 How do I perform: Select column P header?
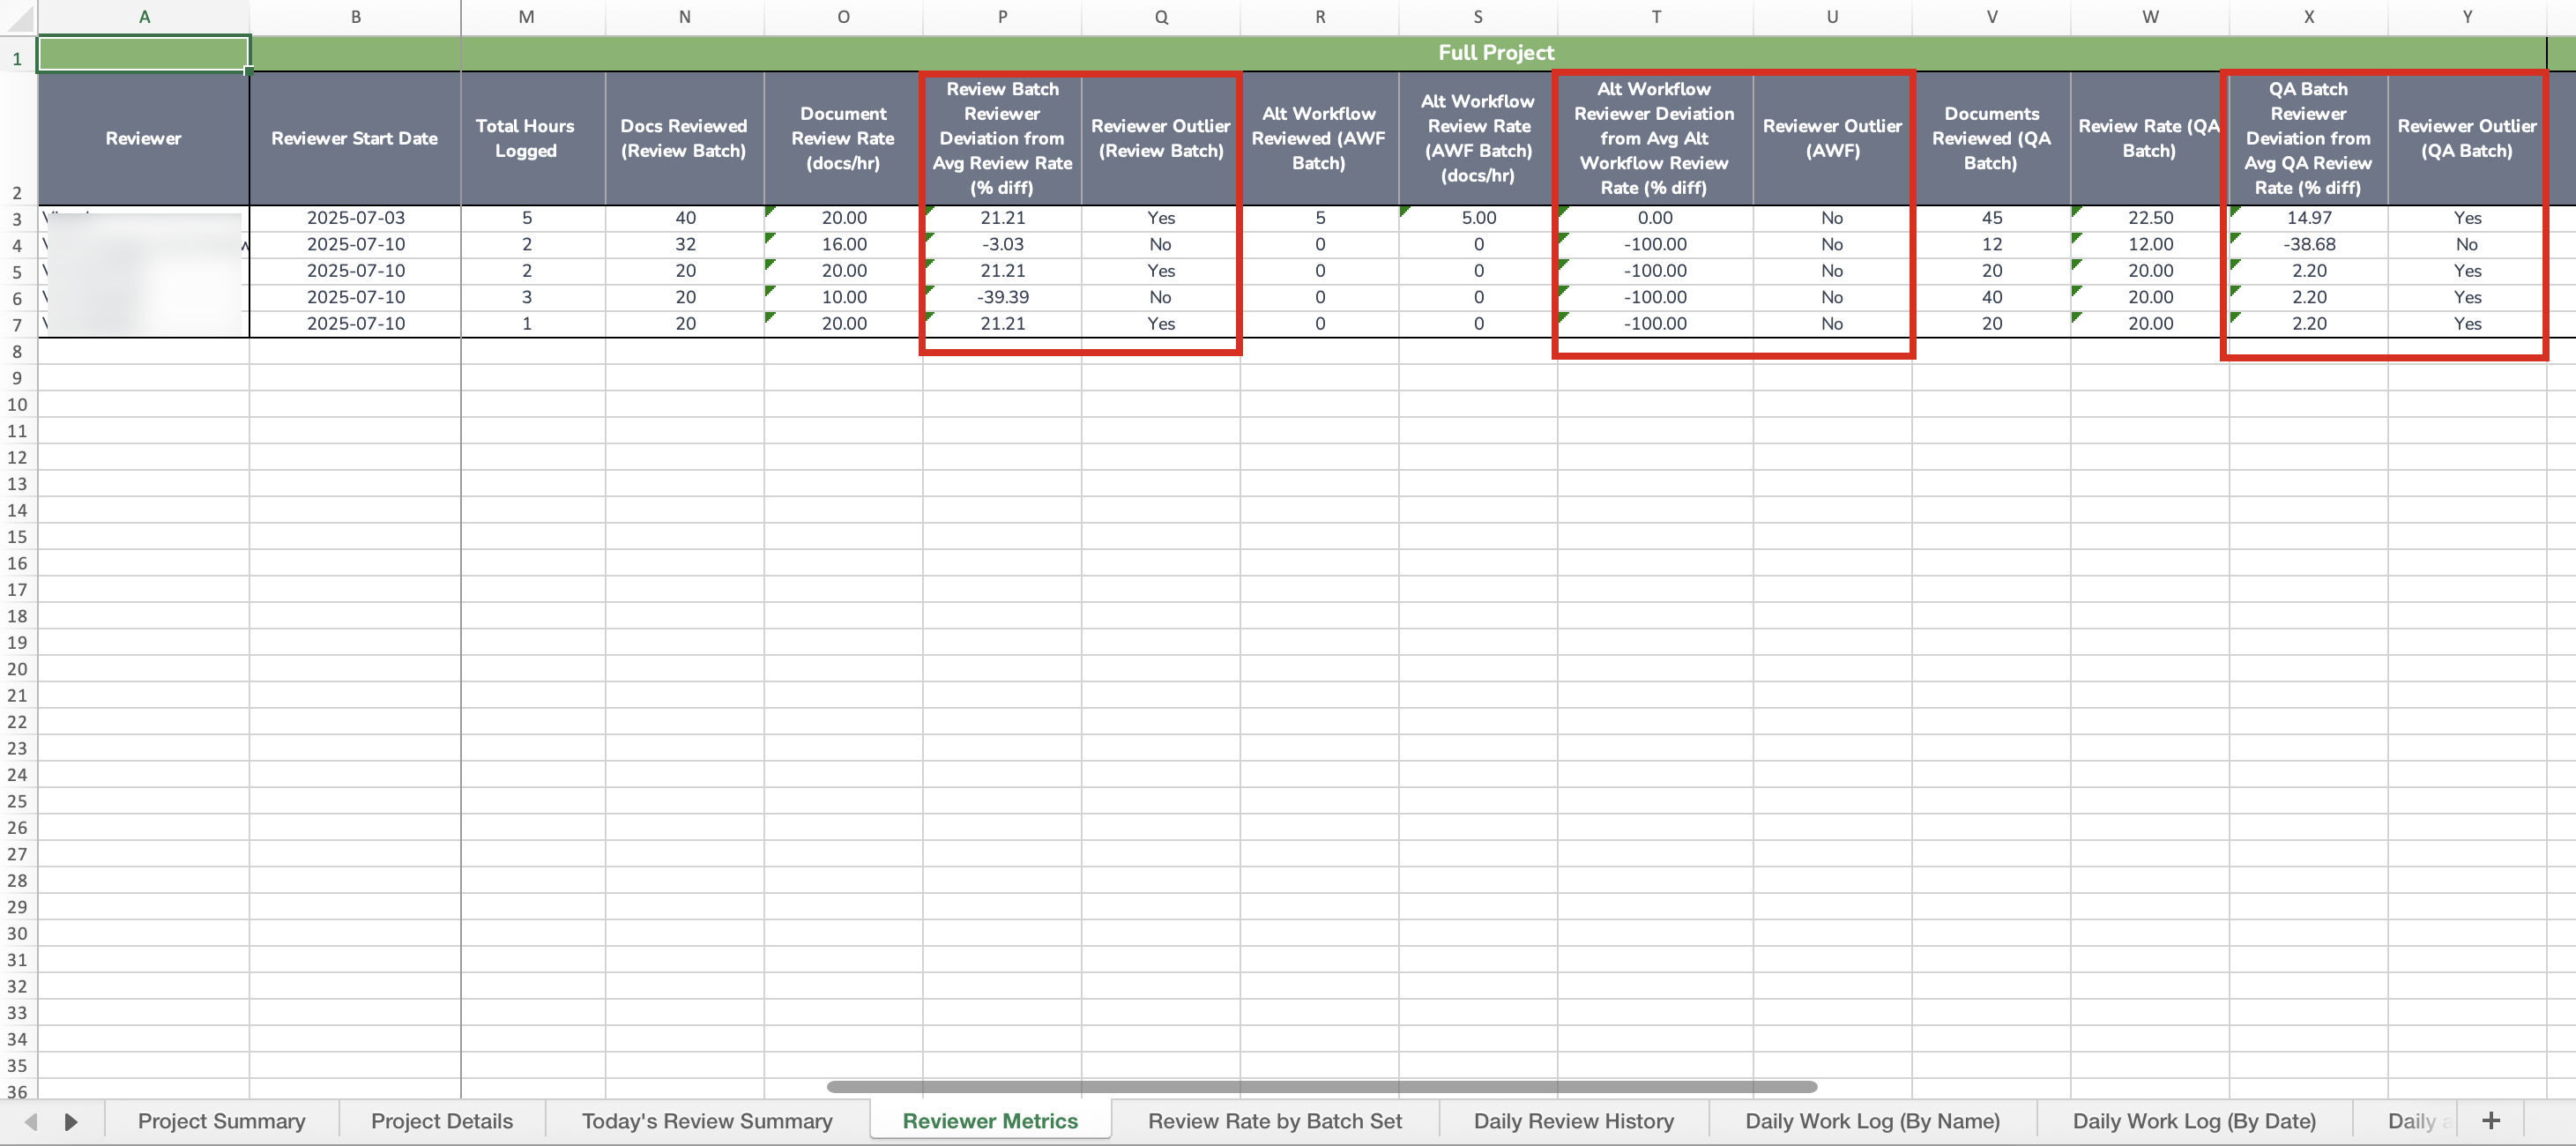(x=1002, y=17)
